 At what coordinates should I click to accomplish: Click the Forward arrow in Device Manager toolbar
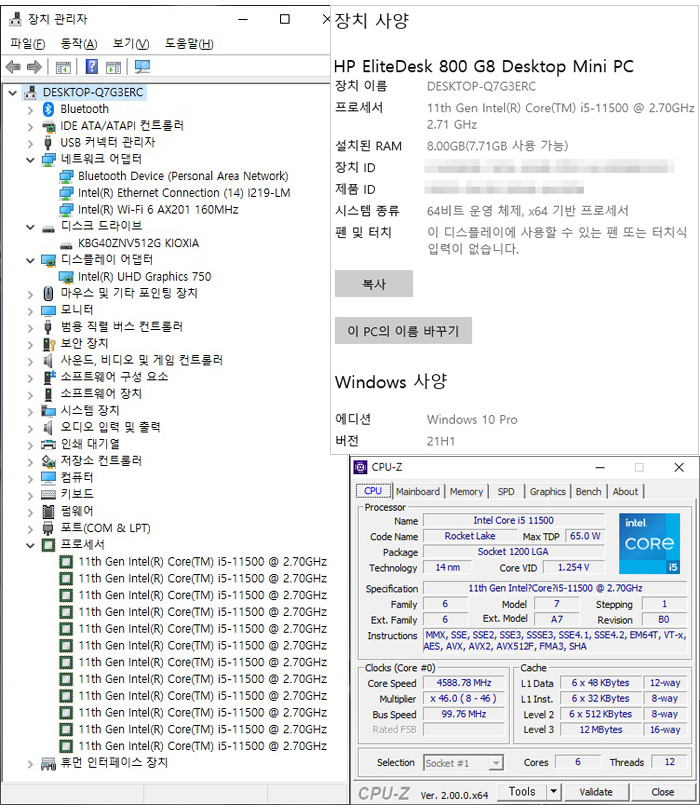34,66
